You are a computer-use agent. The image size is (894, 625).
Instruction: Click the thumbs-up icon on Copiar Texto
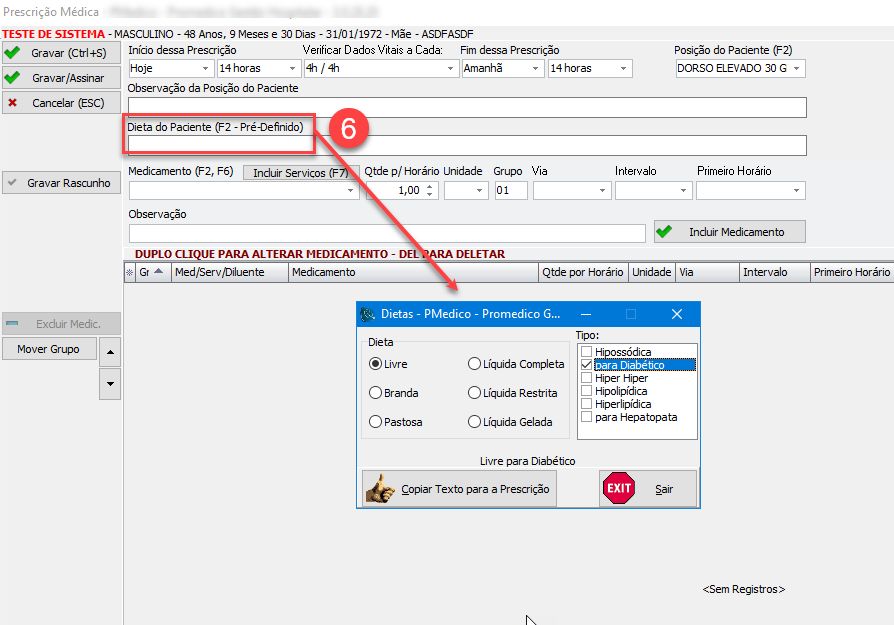(380, 489)
